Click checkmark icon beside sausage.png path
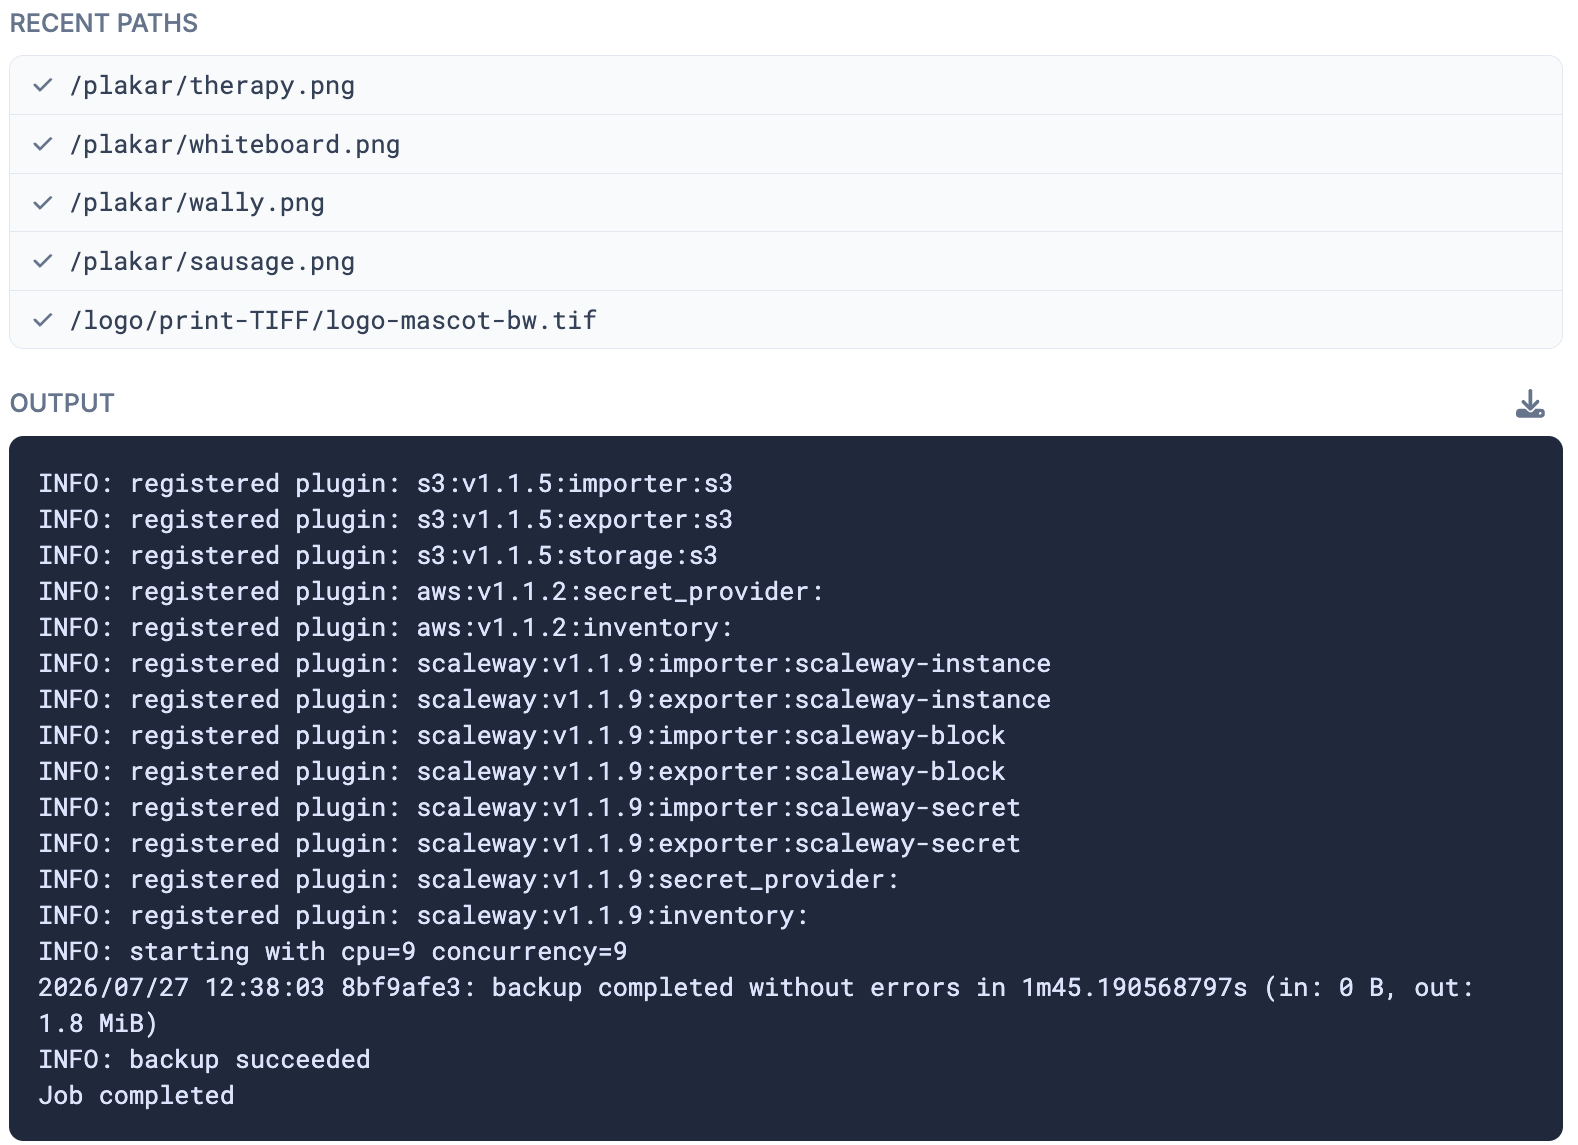The height and width of the screenshot is (1145, 1578). 42,261
